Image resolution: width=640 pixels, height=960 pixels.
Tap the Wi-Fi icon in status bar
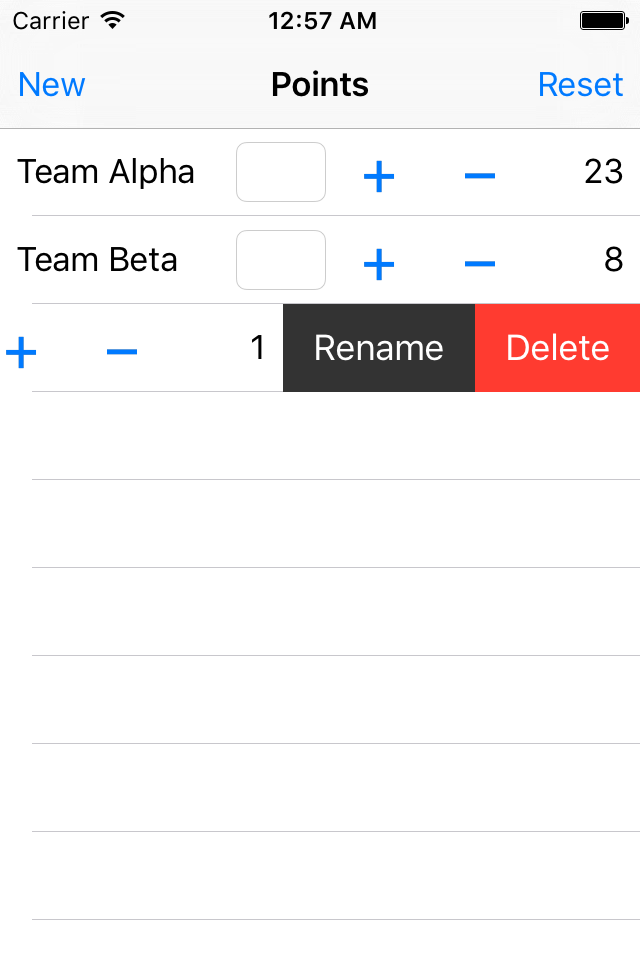click(x=113, y=21)
